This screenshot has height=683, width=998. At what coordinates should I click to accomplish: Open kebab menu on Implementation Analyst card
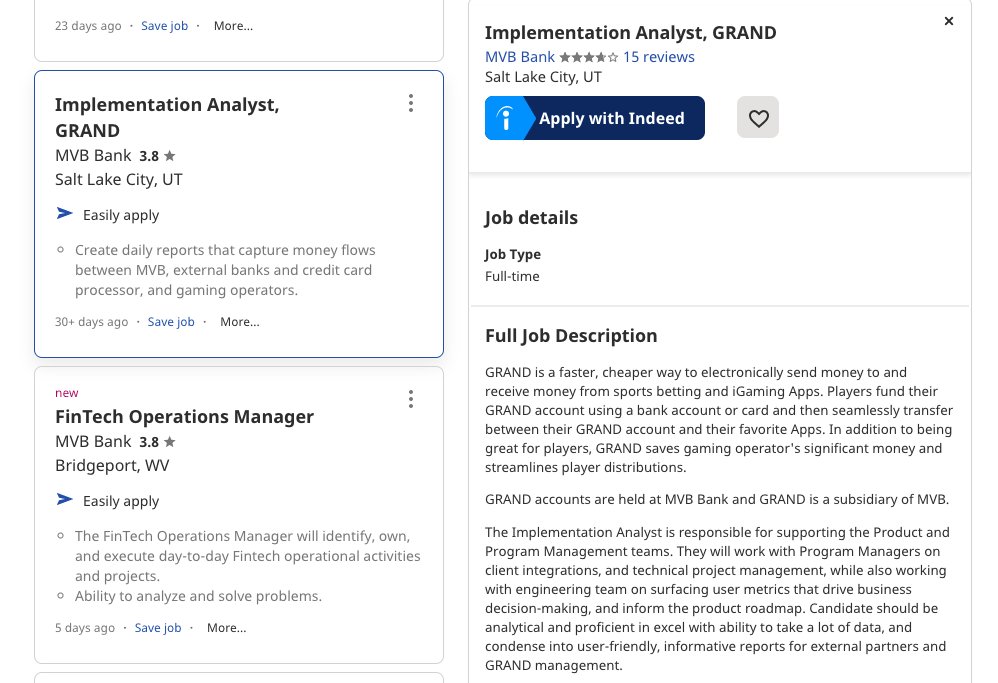click(x=411, y=103)
